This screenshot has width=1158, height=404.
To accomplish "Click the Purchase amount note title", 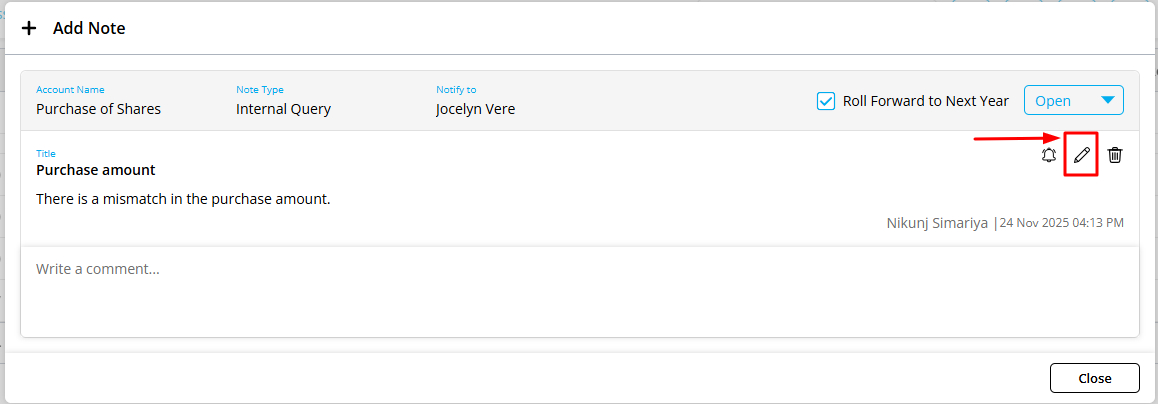I will pos(96,170).
